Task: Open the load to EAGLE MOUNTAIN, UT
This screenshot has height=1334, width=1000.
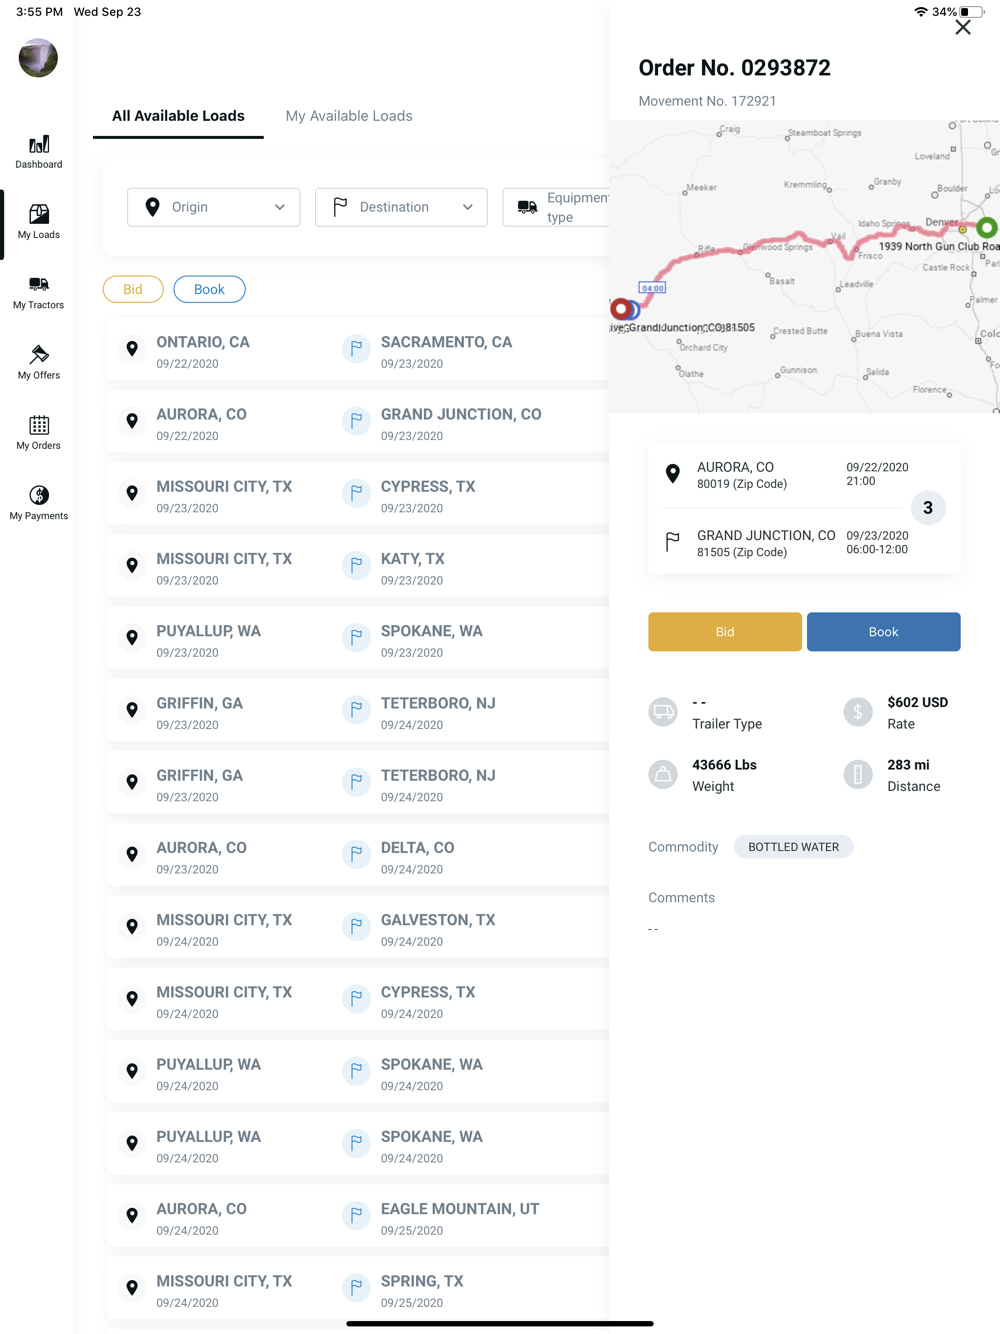Action: [x=358, y=1218]
